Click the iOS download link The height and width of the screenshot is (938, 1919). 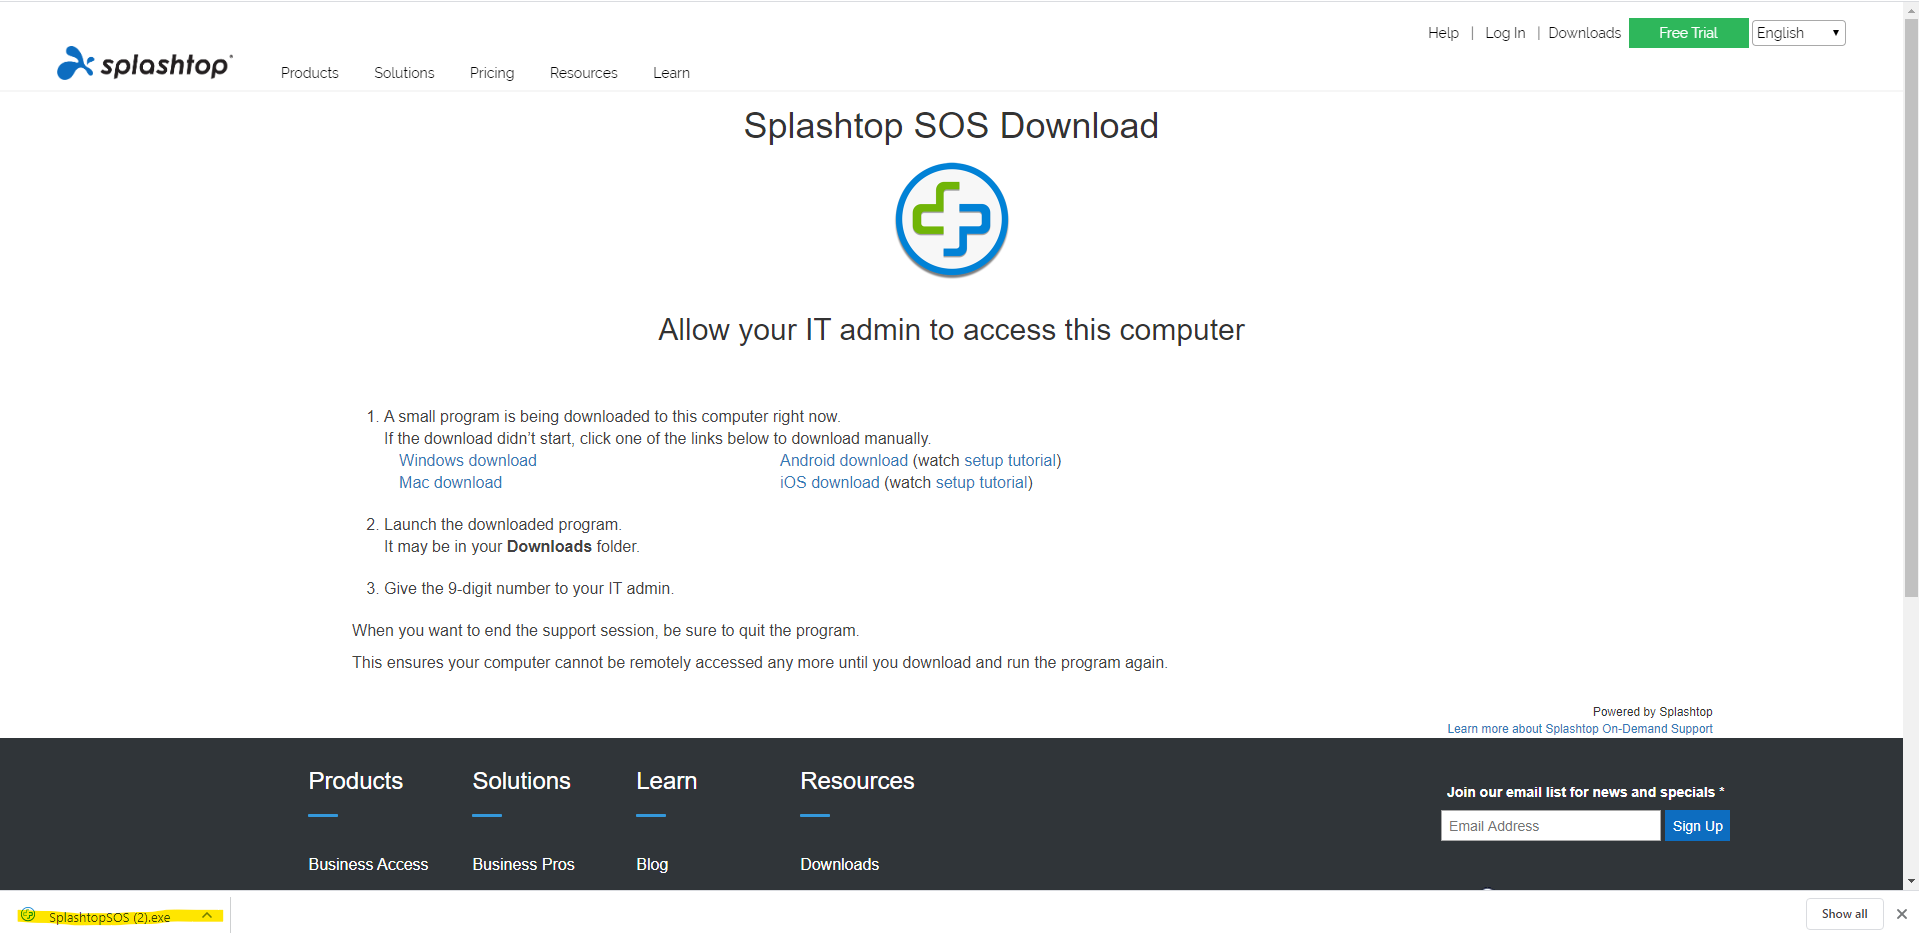(830, 482)
